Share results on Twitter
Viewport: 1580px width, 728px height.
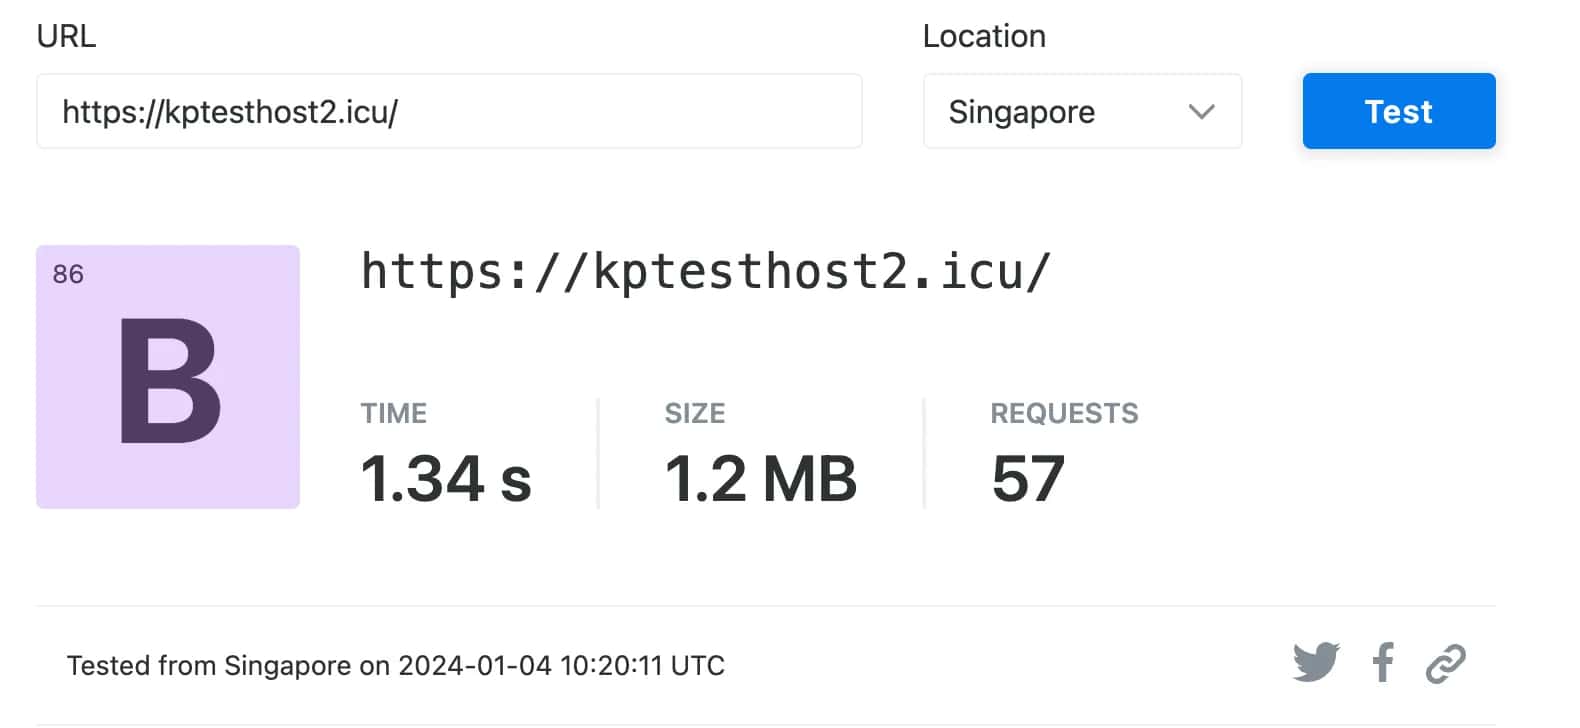pos(1315,662)
